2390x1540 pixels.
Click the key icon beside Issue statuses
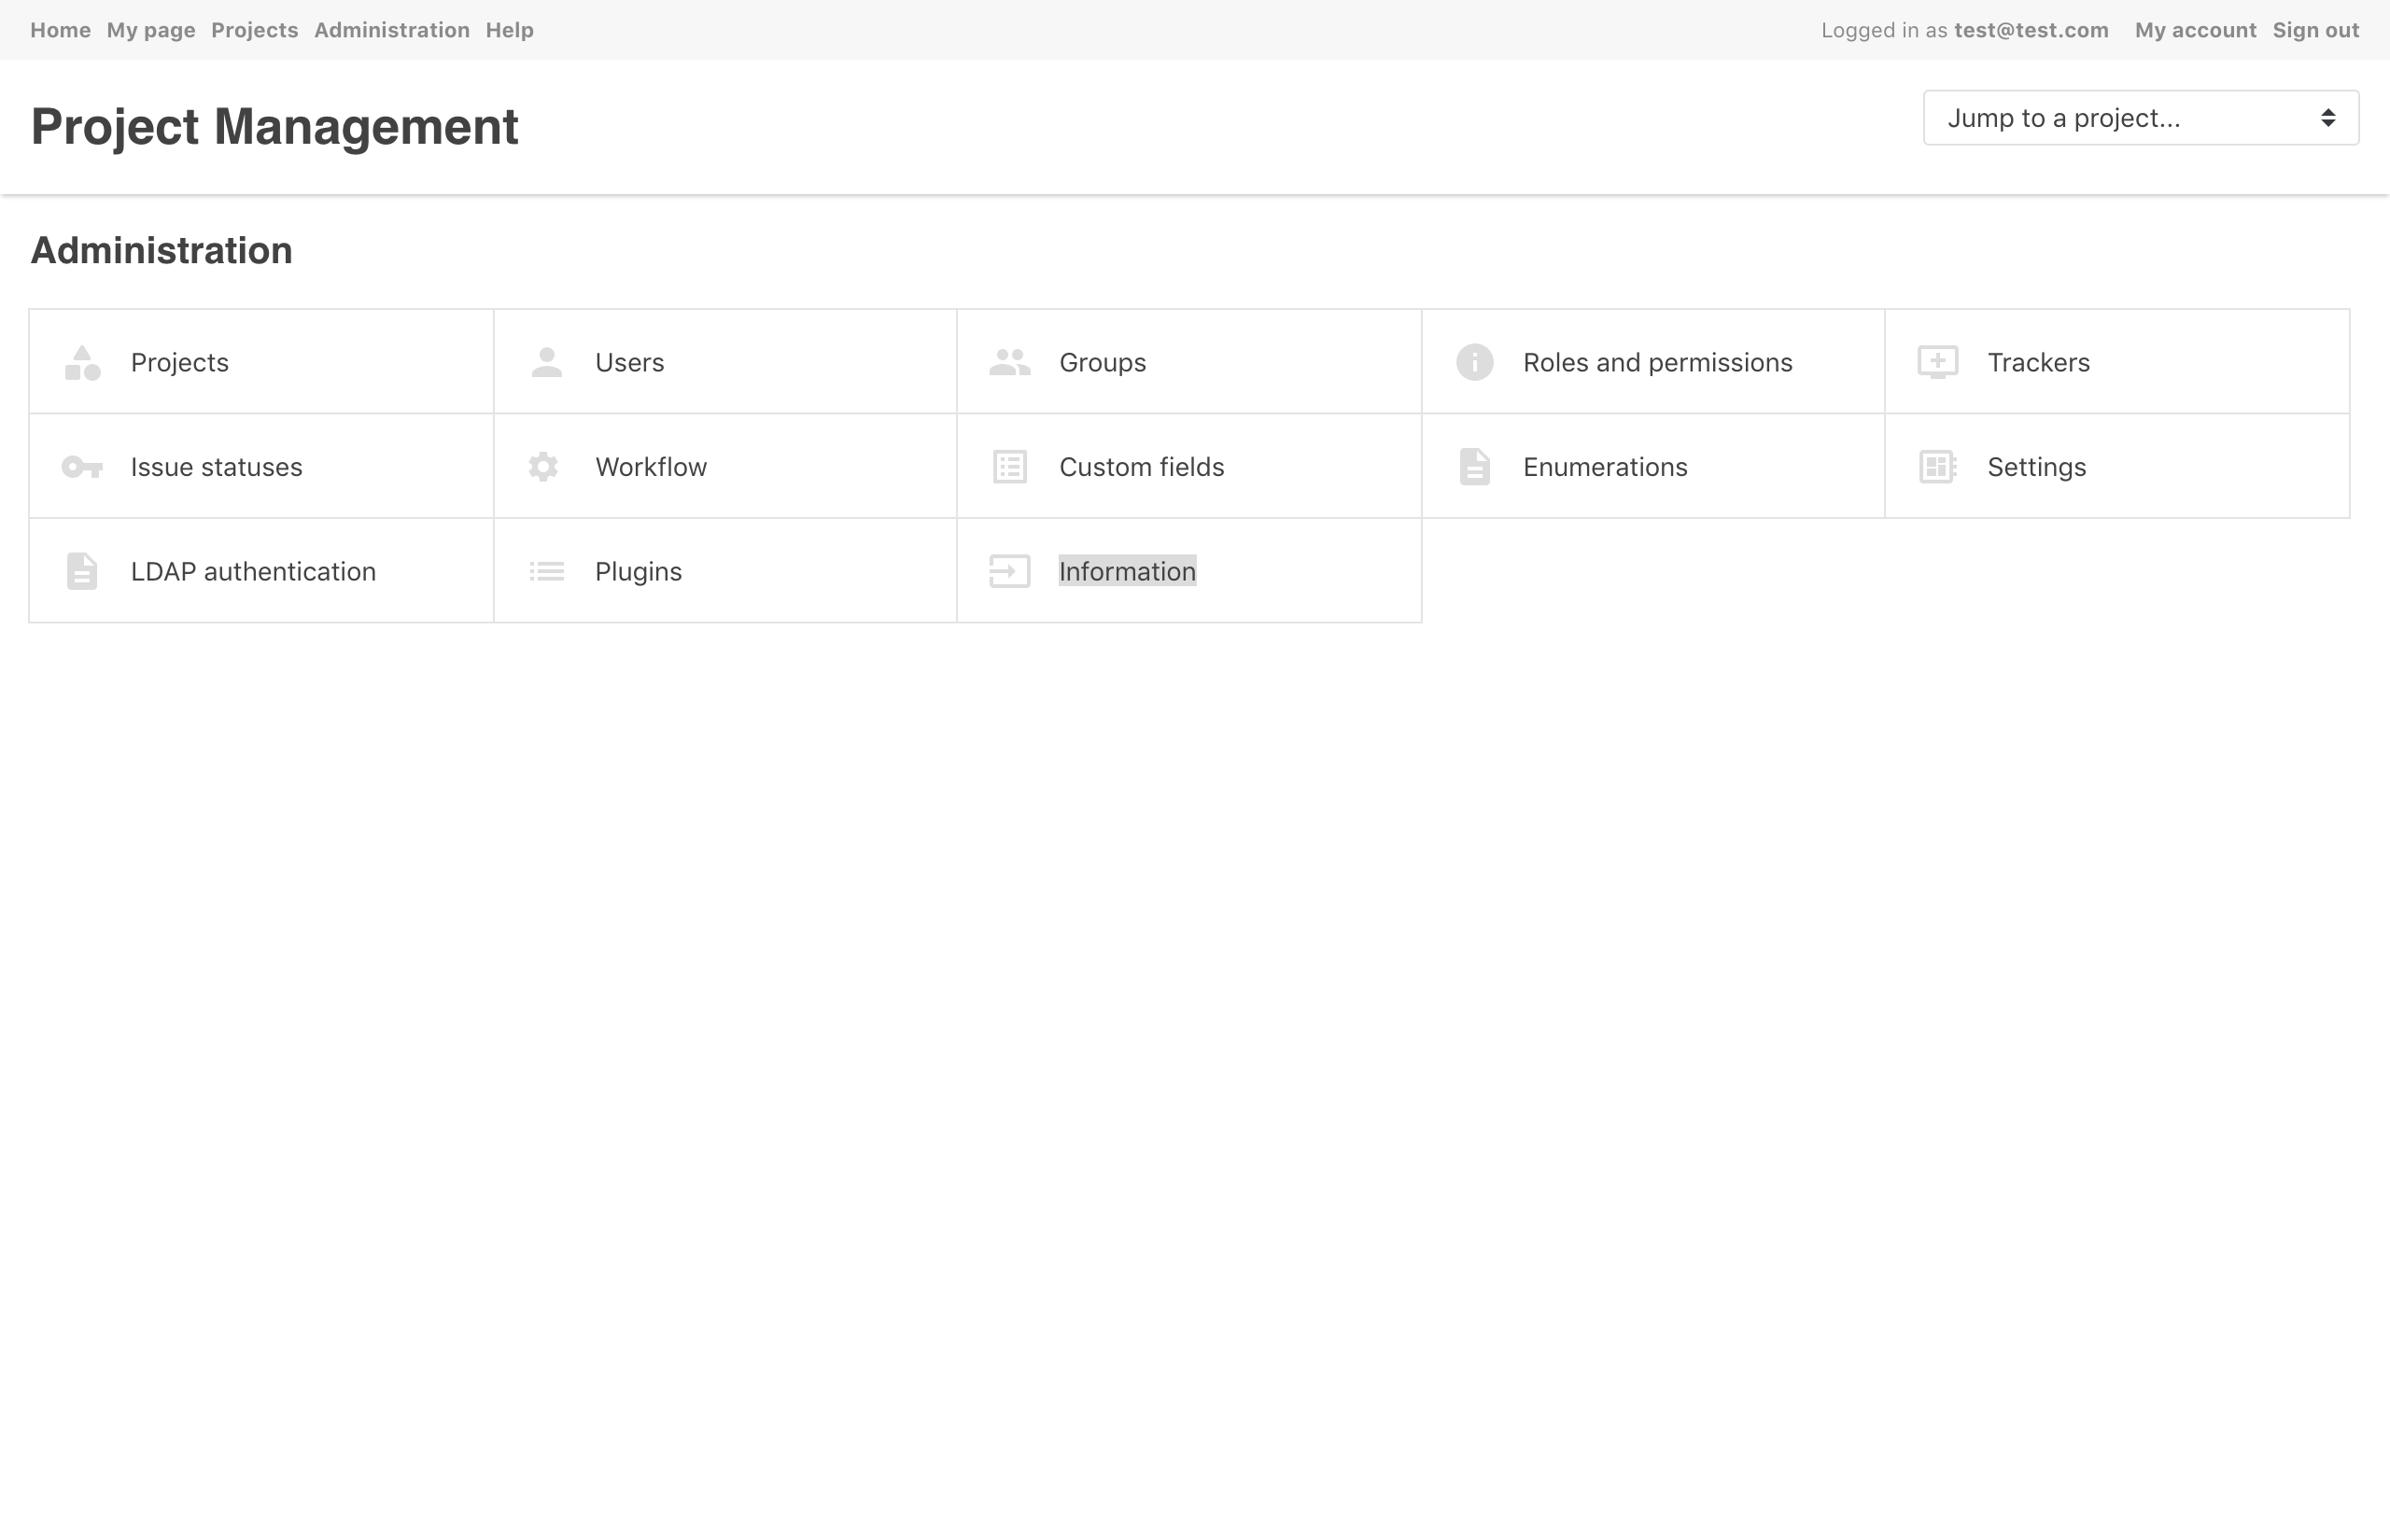[x=82, y=467]
